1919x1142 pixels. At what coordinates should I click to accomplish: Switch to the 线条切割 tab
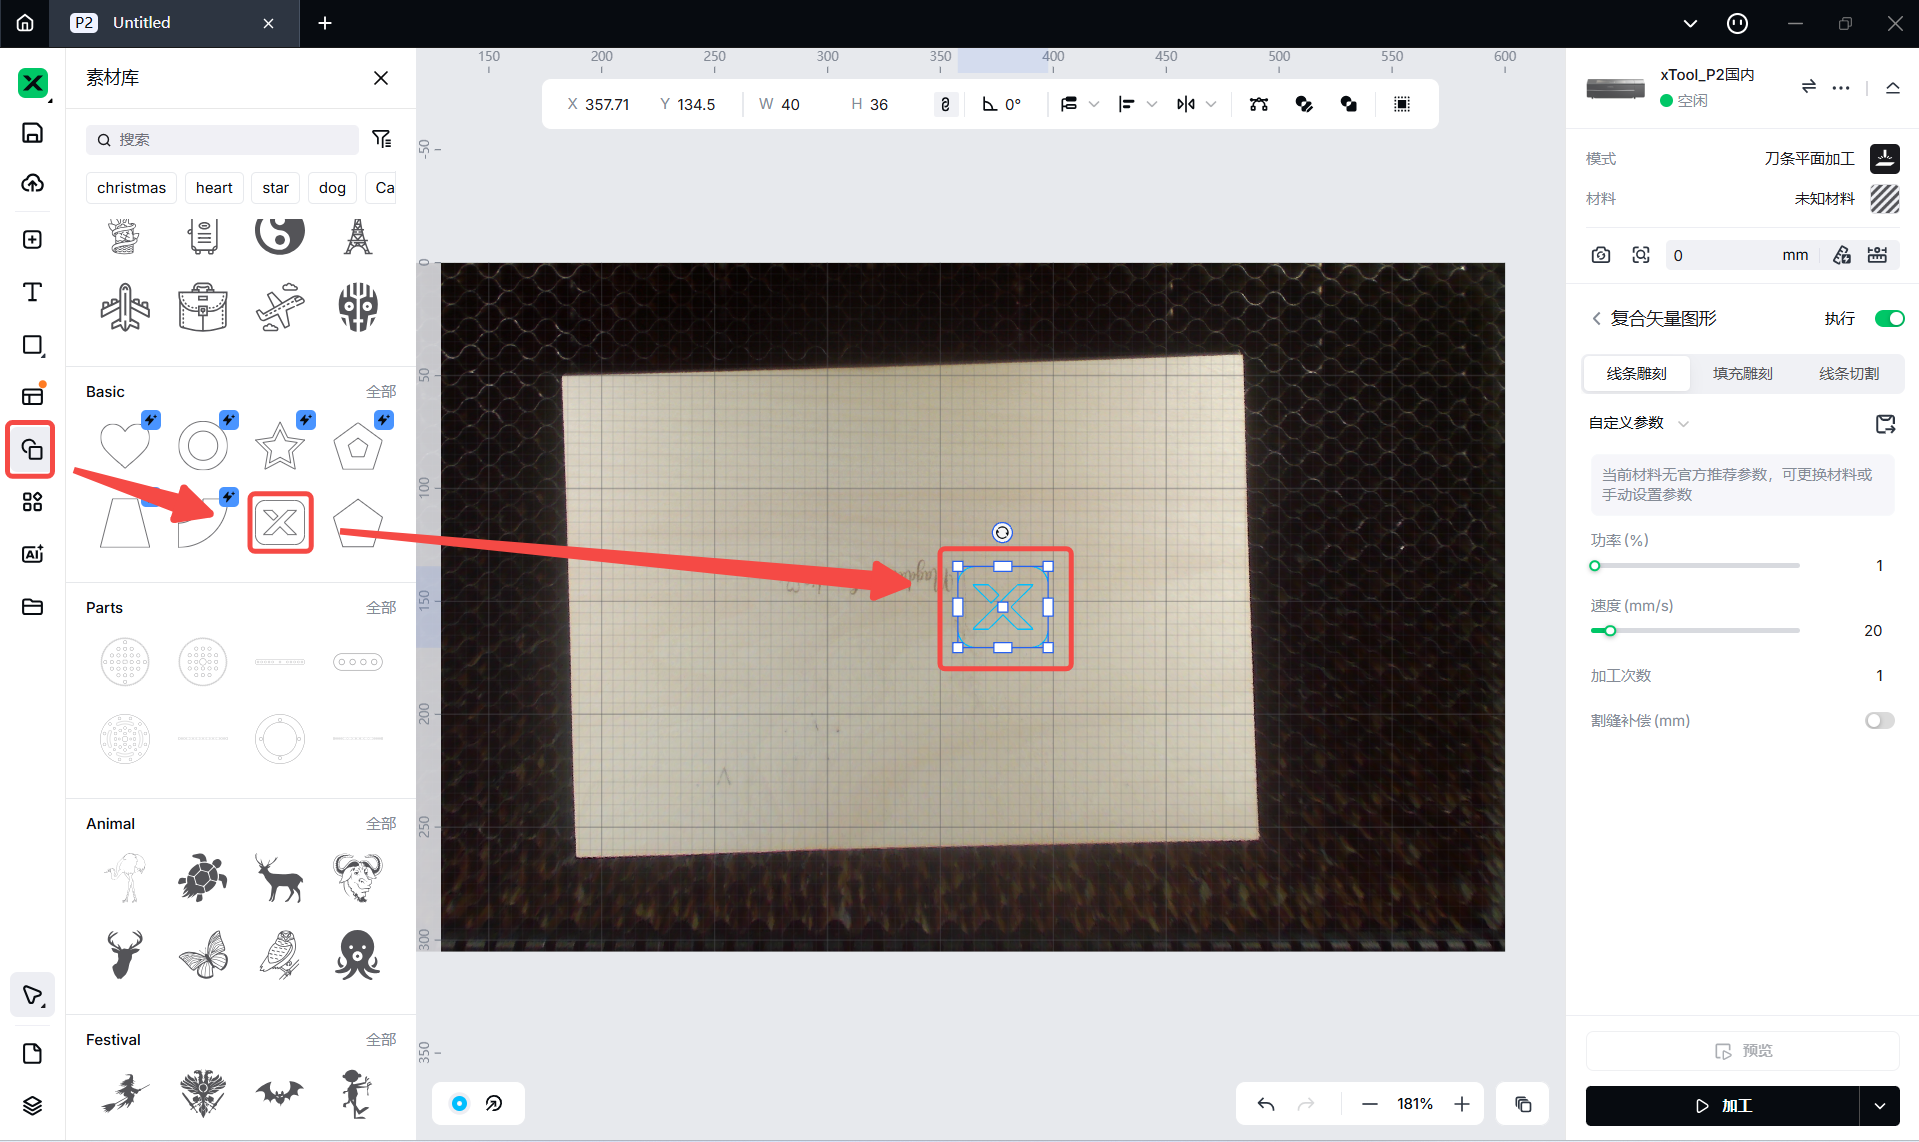pos(1848,374)
